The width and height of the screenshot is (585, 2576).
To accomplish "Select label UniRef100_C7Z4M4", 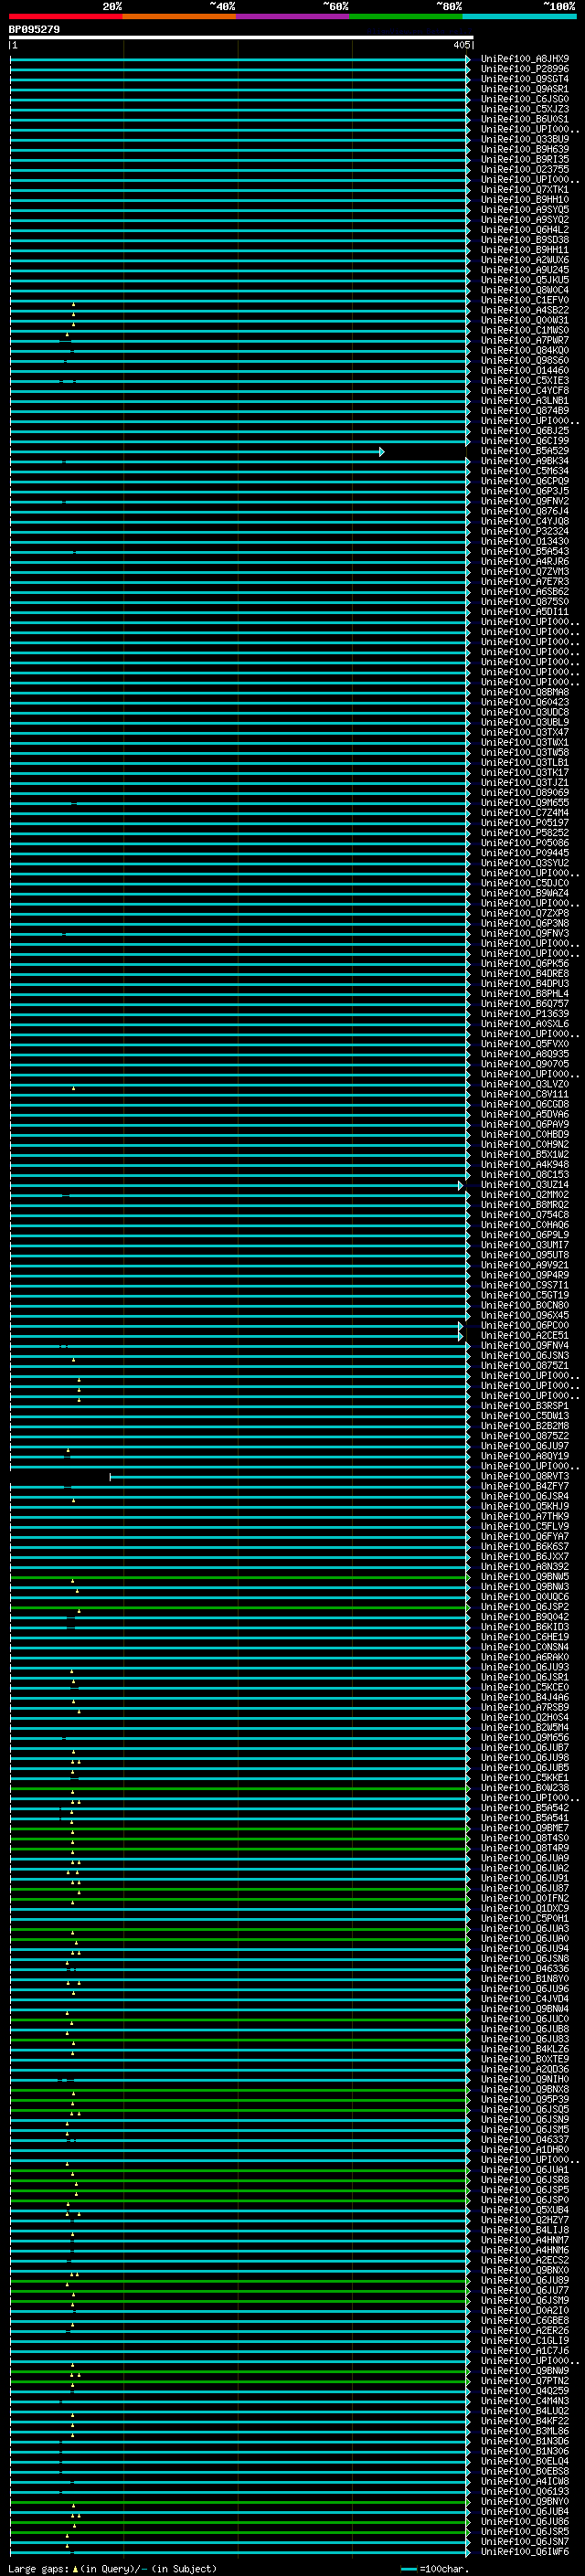I will click(525, 813).
